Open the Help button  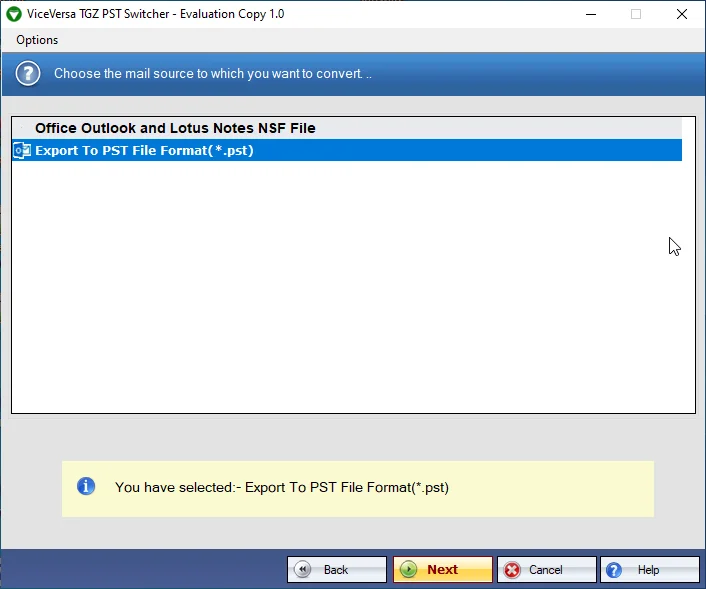650,569
